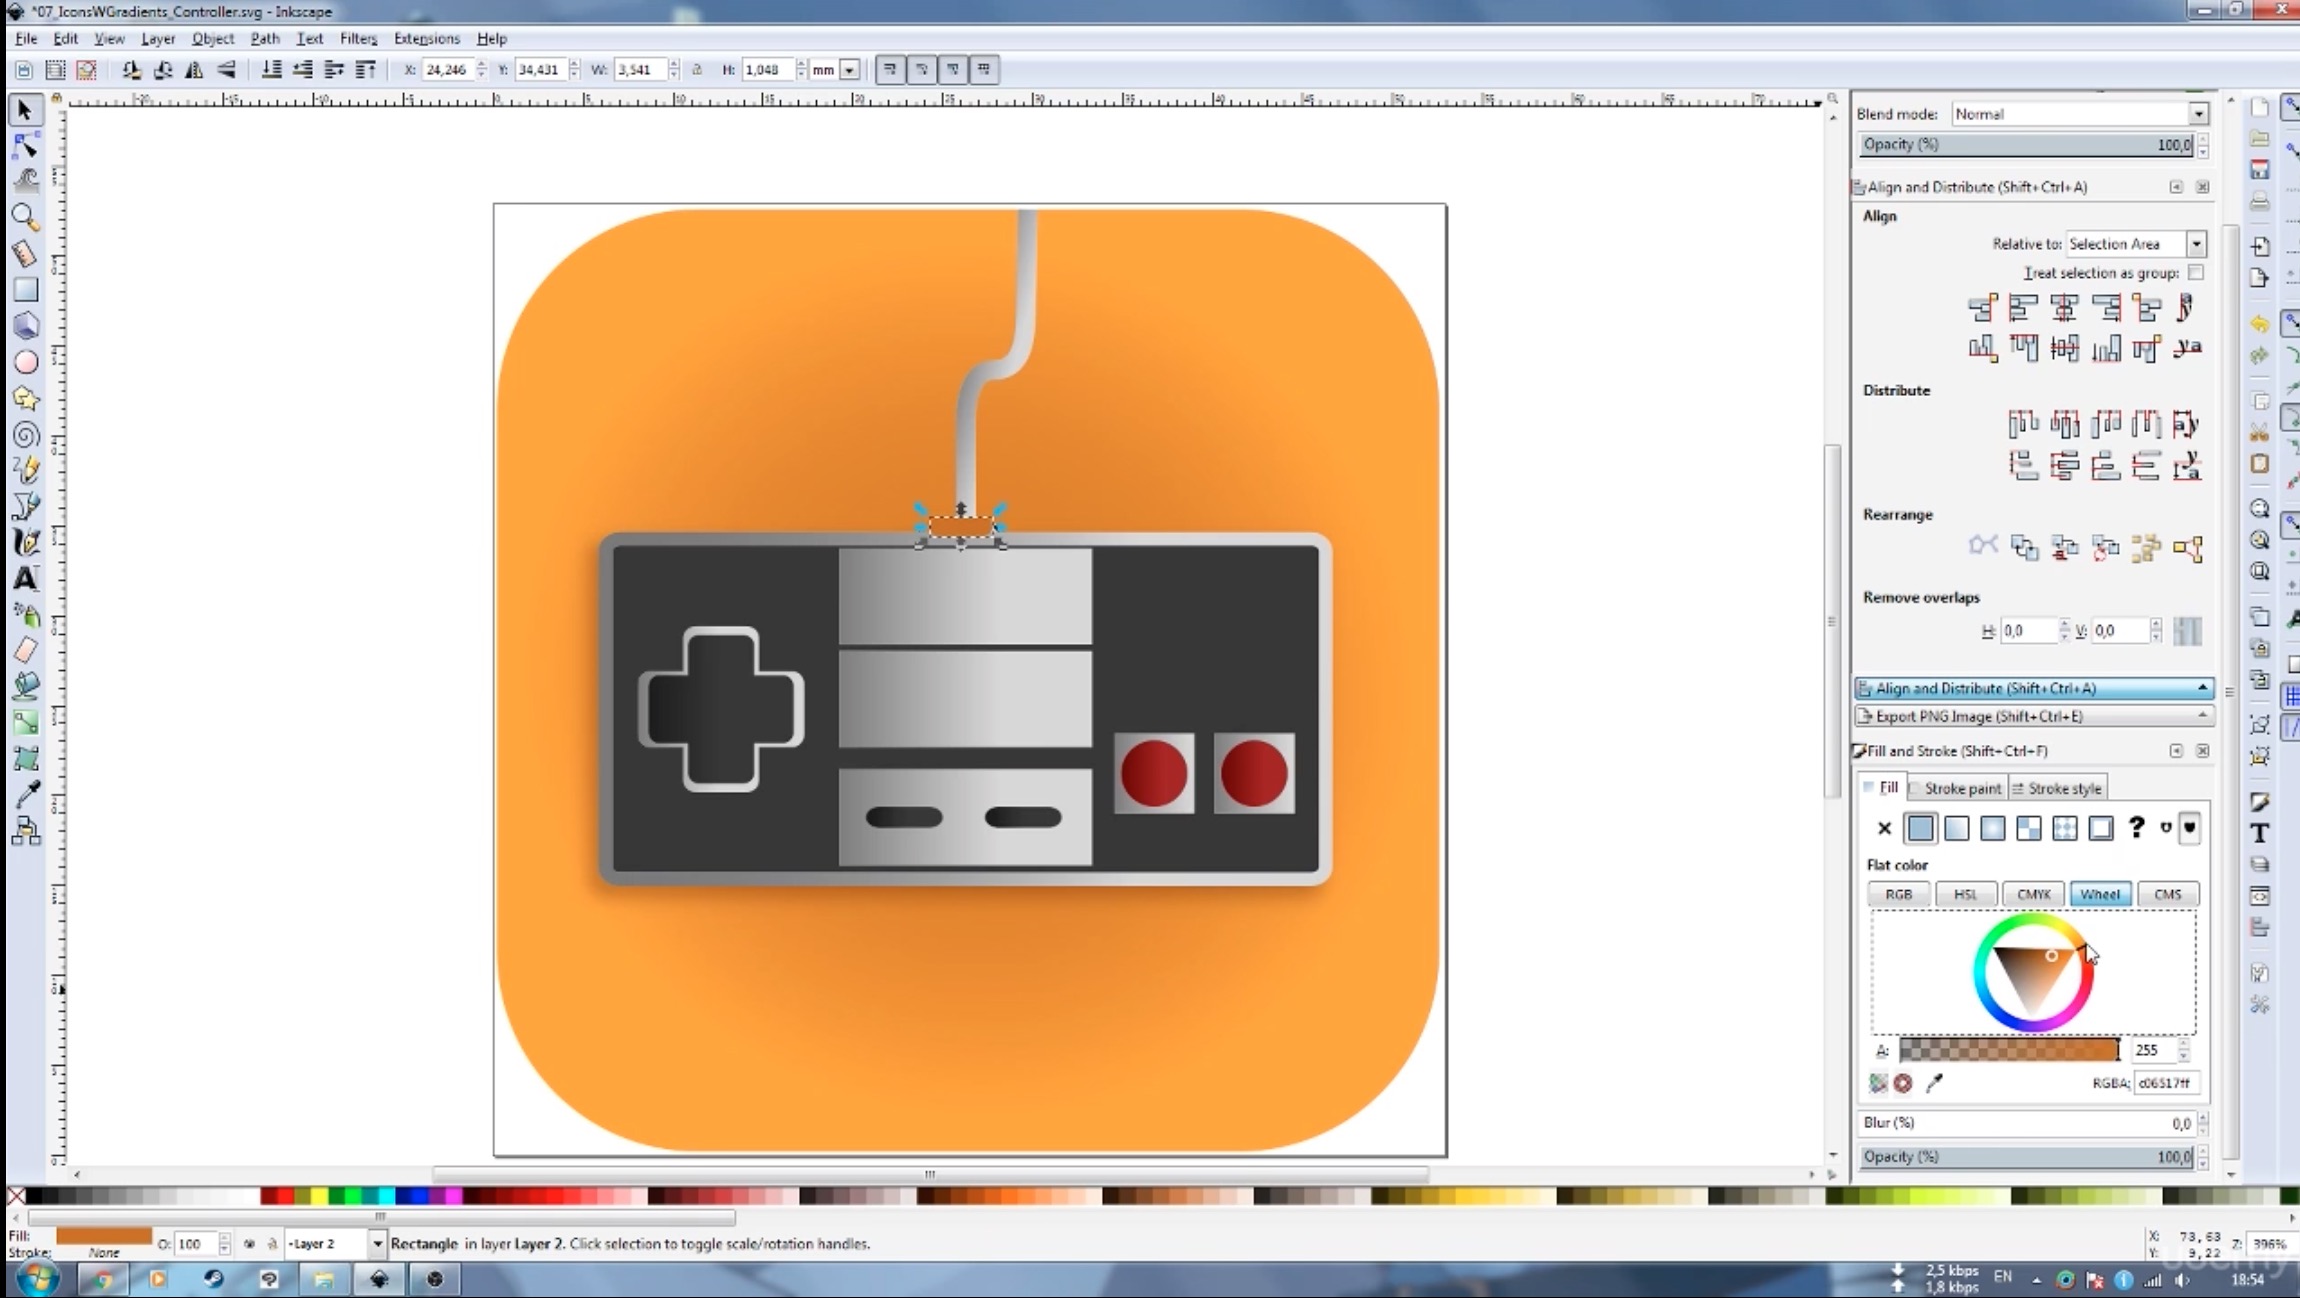The image size is (2300, 1298).
Task: Toggle scale stroke width when scaling
Action: pyautogui.click(x=889, y=69)
